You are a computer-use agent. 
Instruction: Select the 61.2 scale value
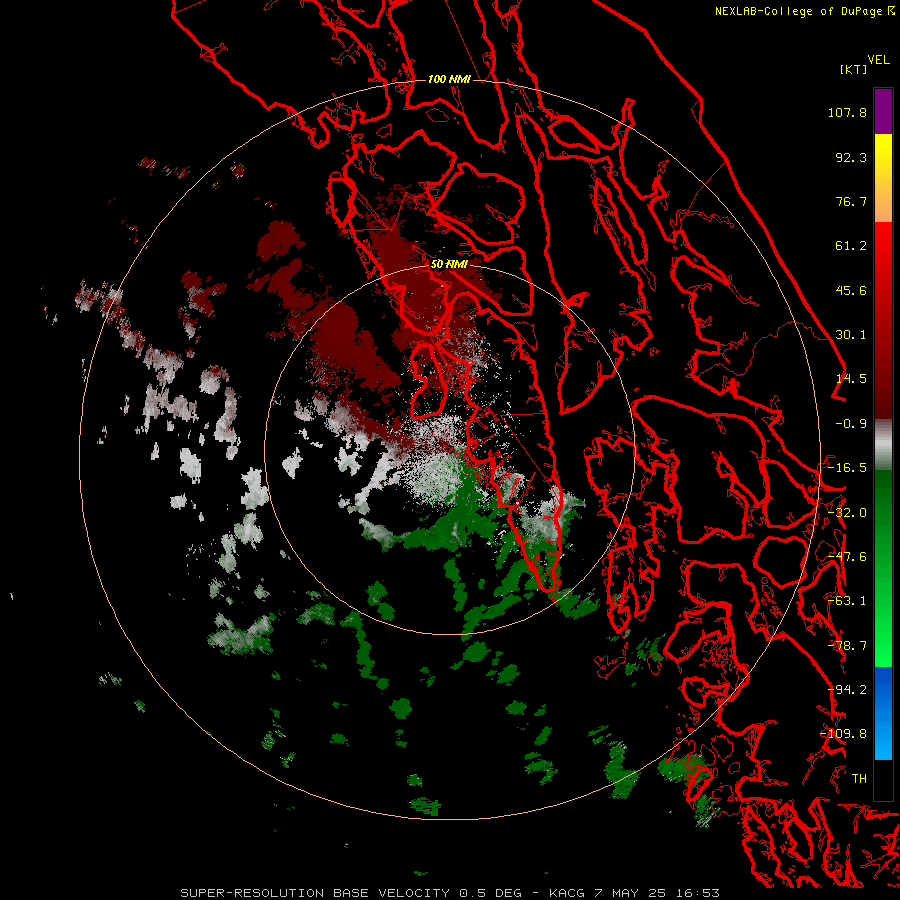click(851, 246)
